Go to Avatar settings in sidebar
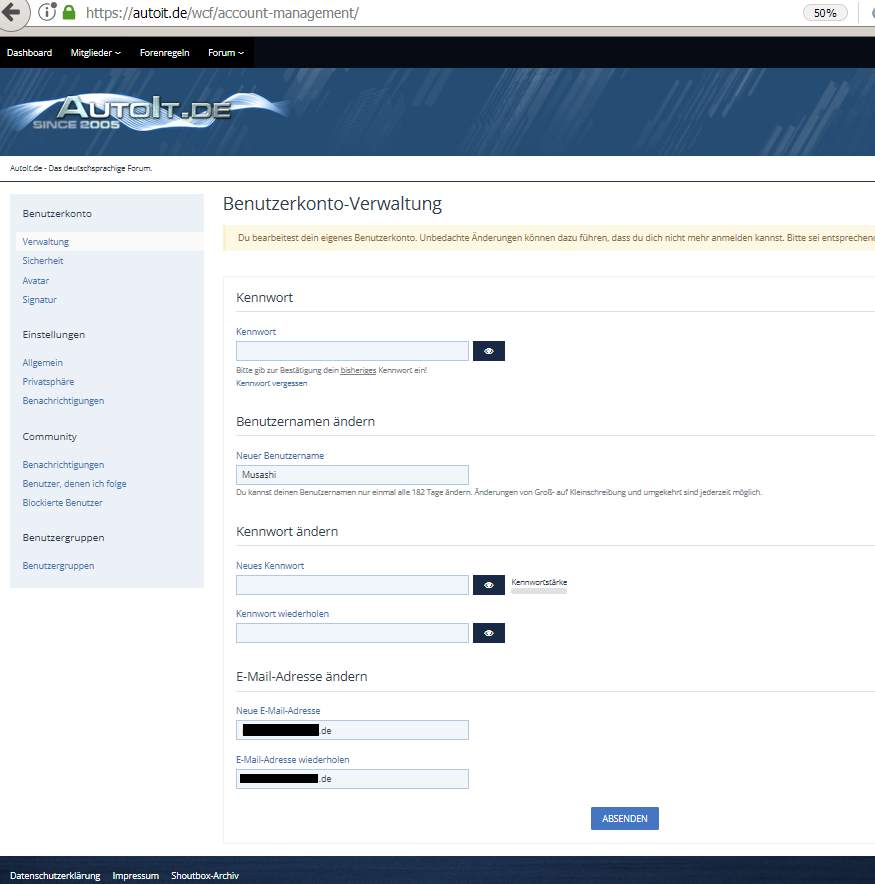 pos(36,281)
